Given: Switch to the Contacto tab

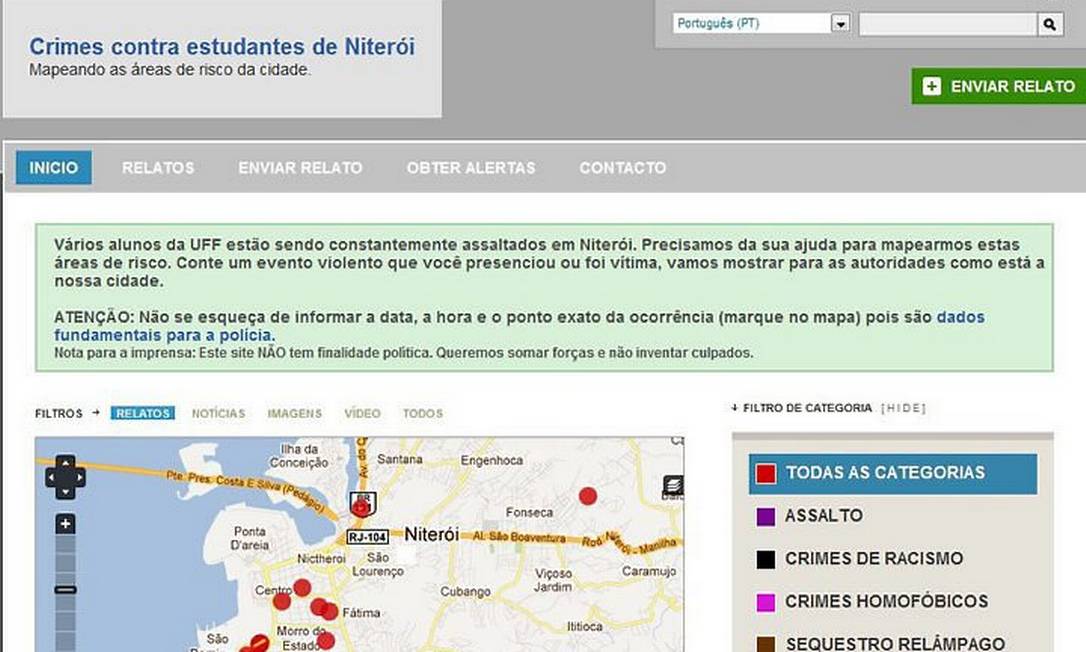Looking at the screenshot, I should pos(622,168).
